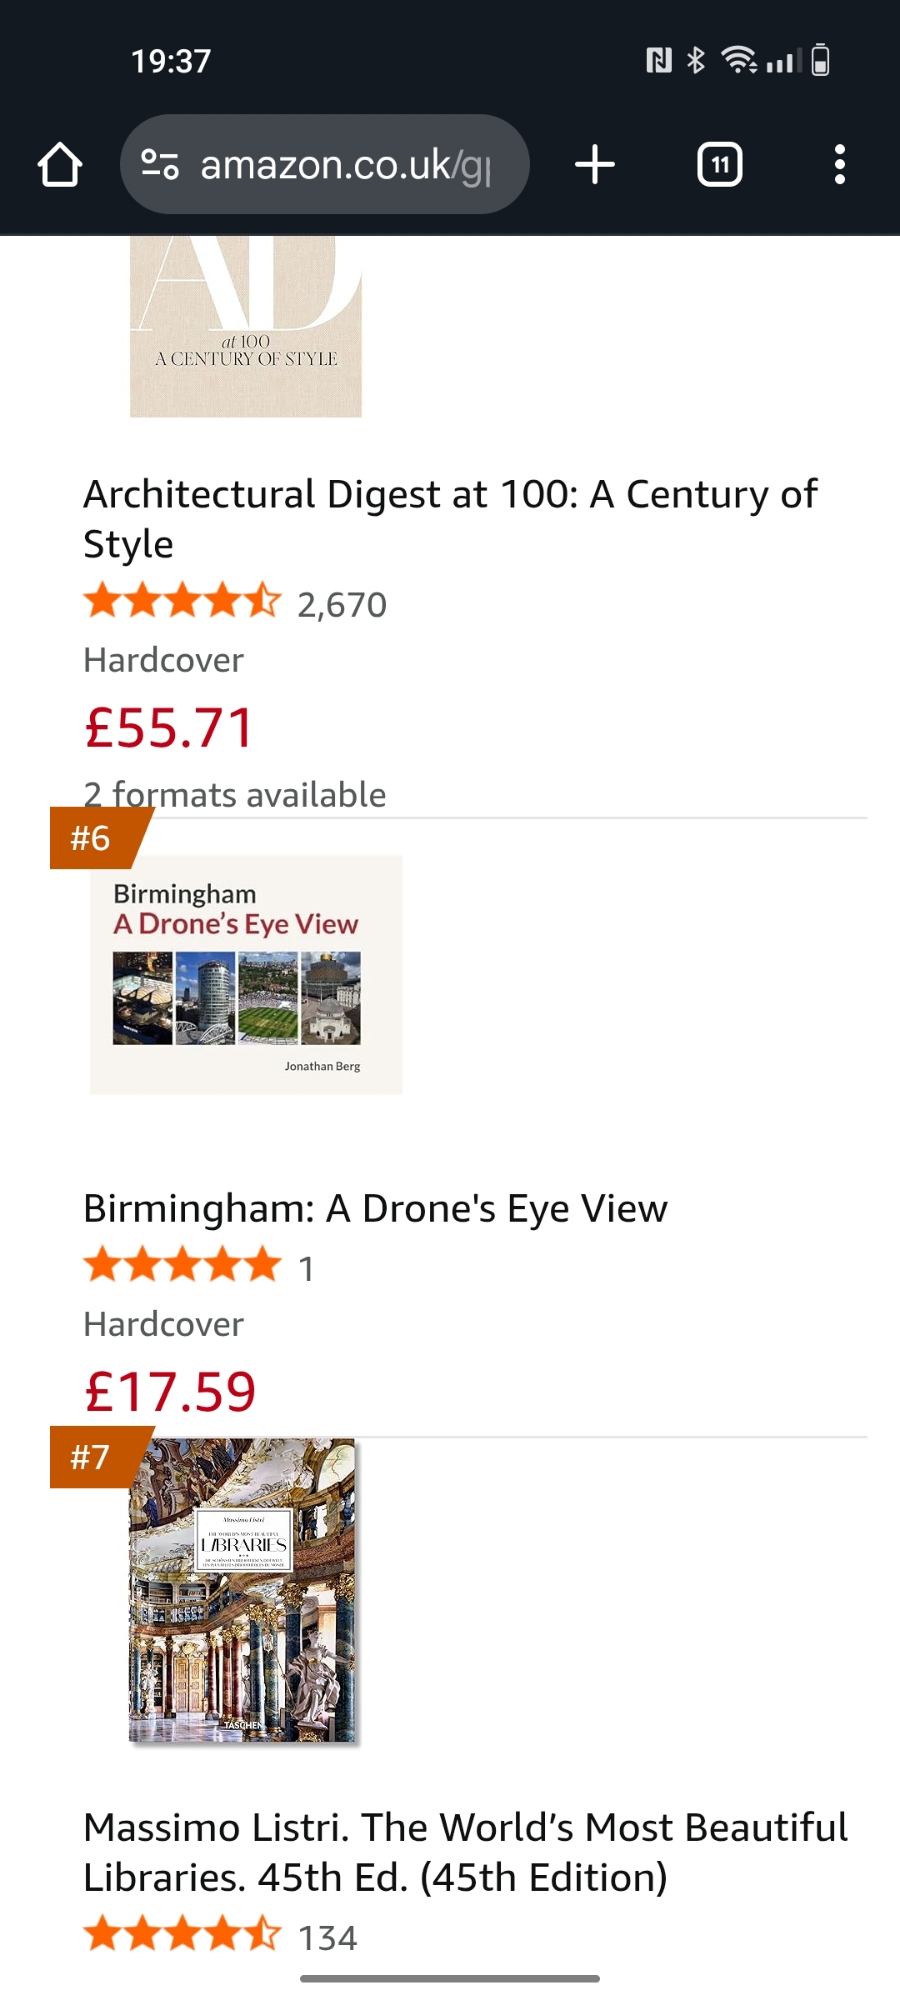Tap the browser home icon
The height and width of the screenshot is (2000, 900).
click(x=60, y=165)
